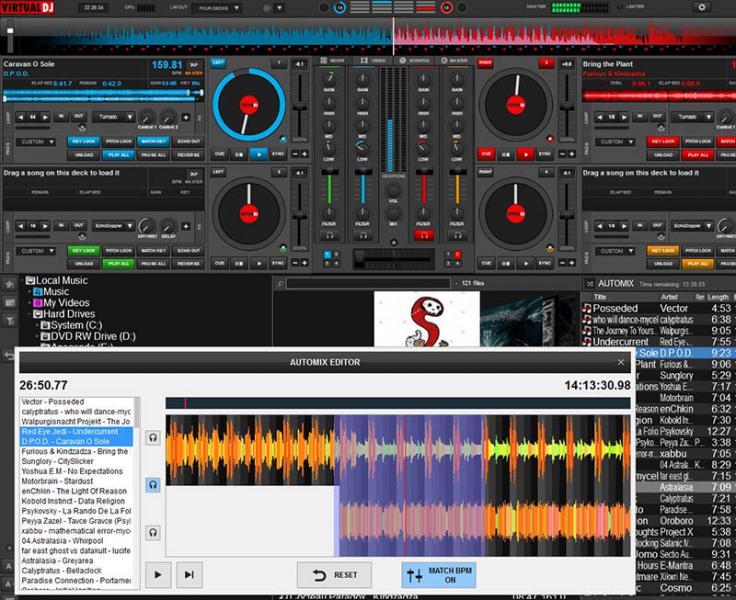Toggle SYNC on the Caravan O Sole deck
Screen dimensions: 736x600
tap(278, 154)
